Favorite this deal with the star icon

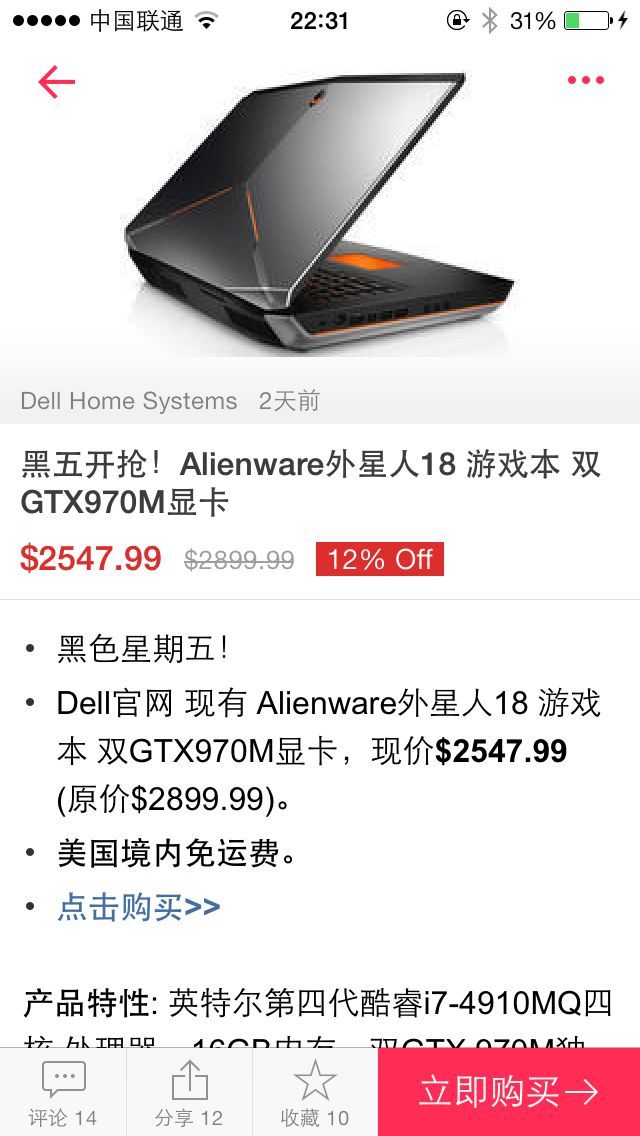(x=315, y=1079)
